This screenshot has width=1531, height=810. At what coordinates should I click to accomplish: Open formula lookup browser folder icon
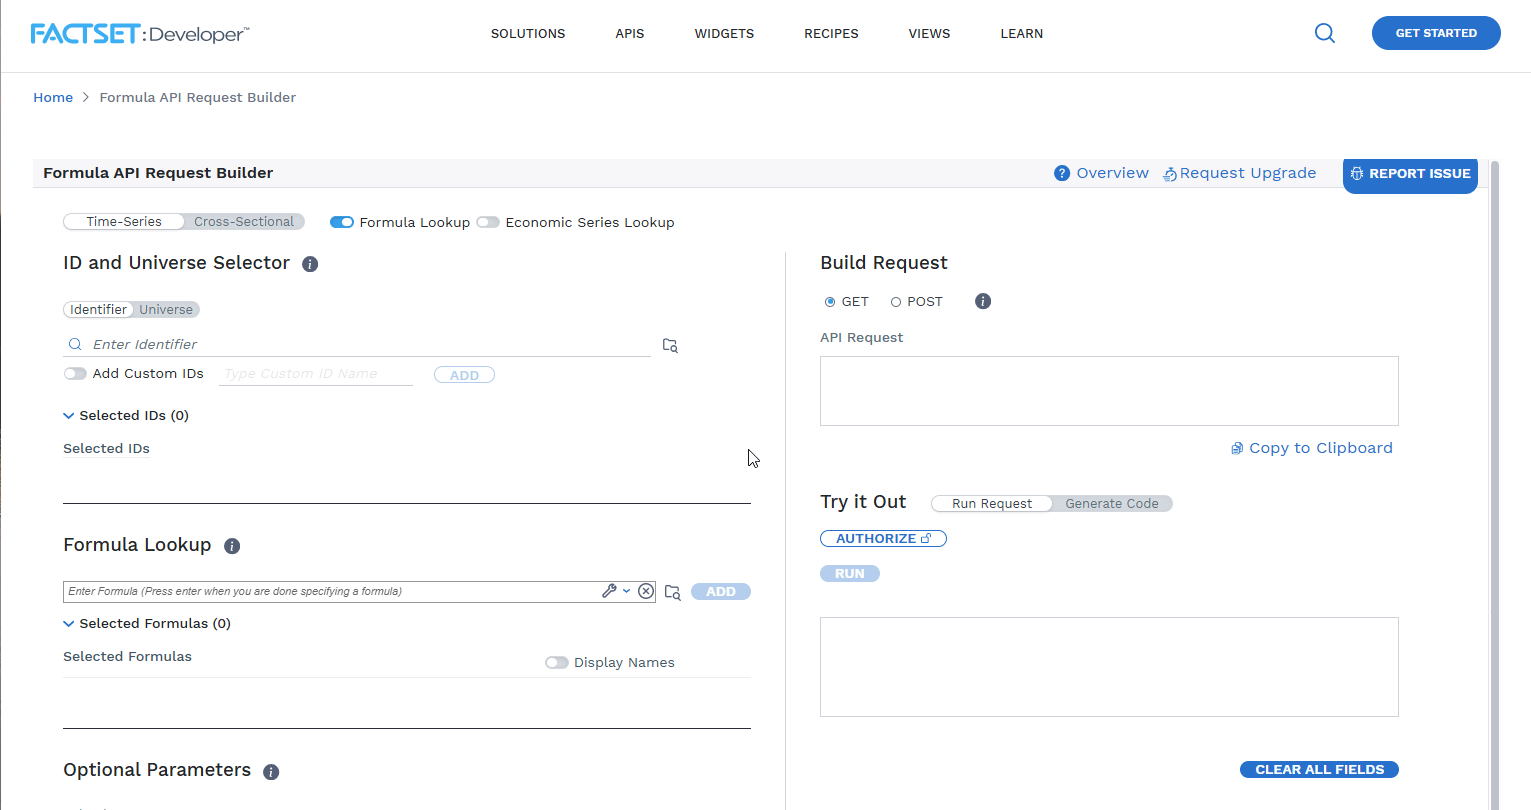(x=673, y=592)
